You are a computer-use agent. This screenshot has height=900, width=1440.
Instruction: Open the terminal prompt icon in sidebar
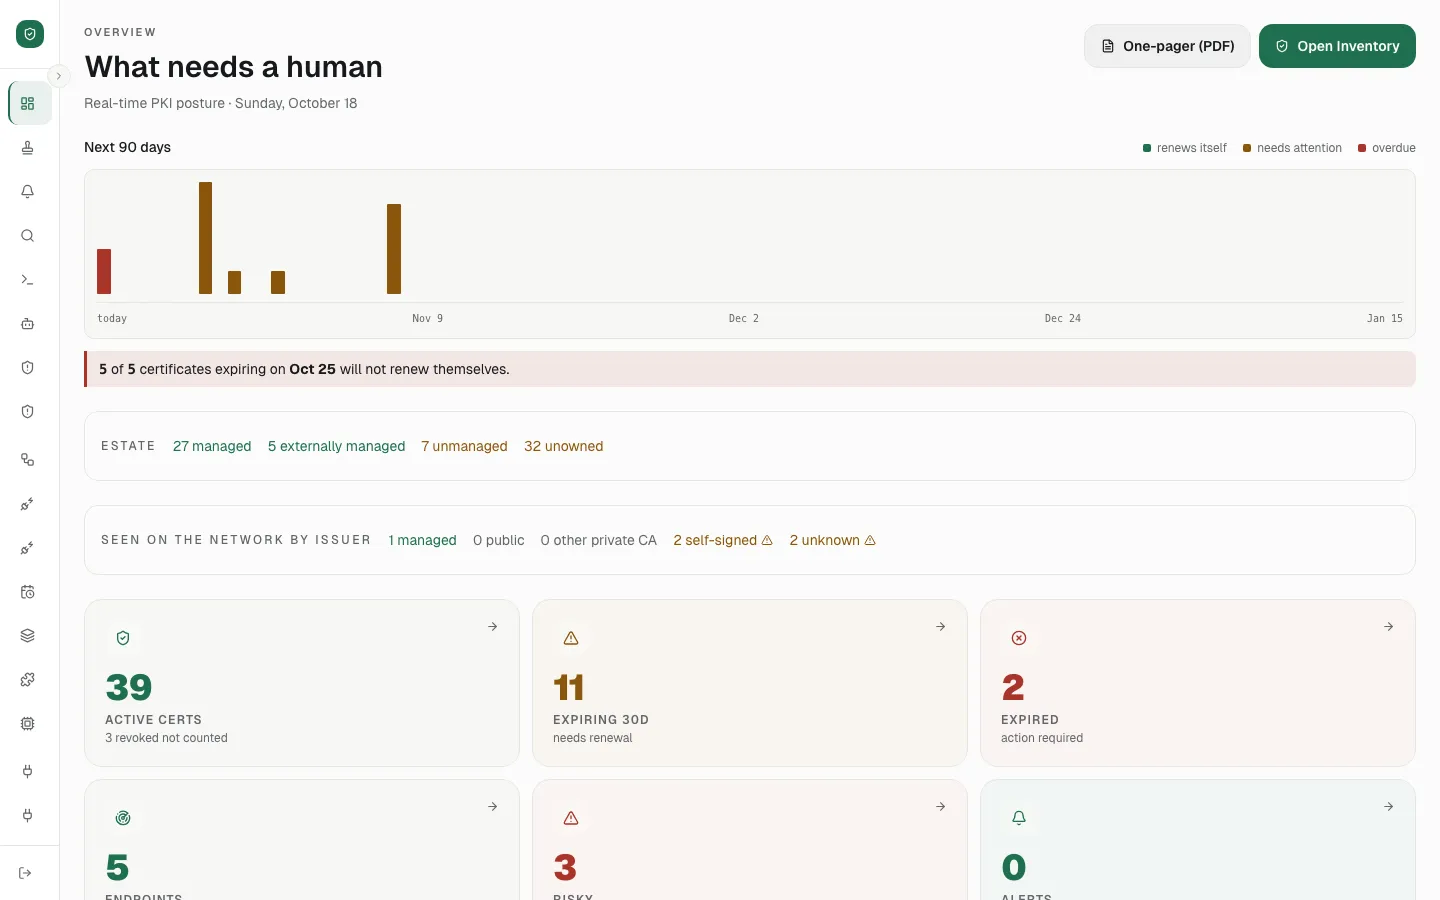(x=28, y=280)
